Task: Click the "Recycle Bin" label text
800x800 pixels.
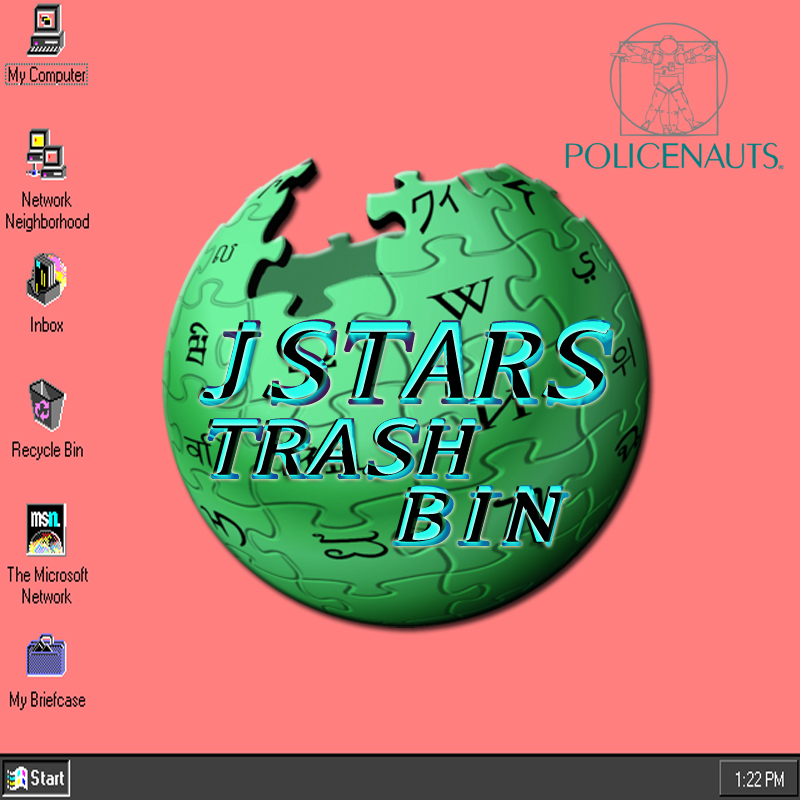Action: (x=47, y=450)
